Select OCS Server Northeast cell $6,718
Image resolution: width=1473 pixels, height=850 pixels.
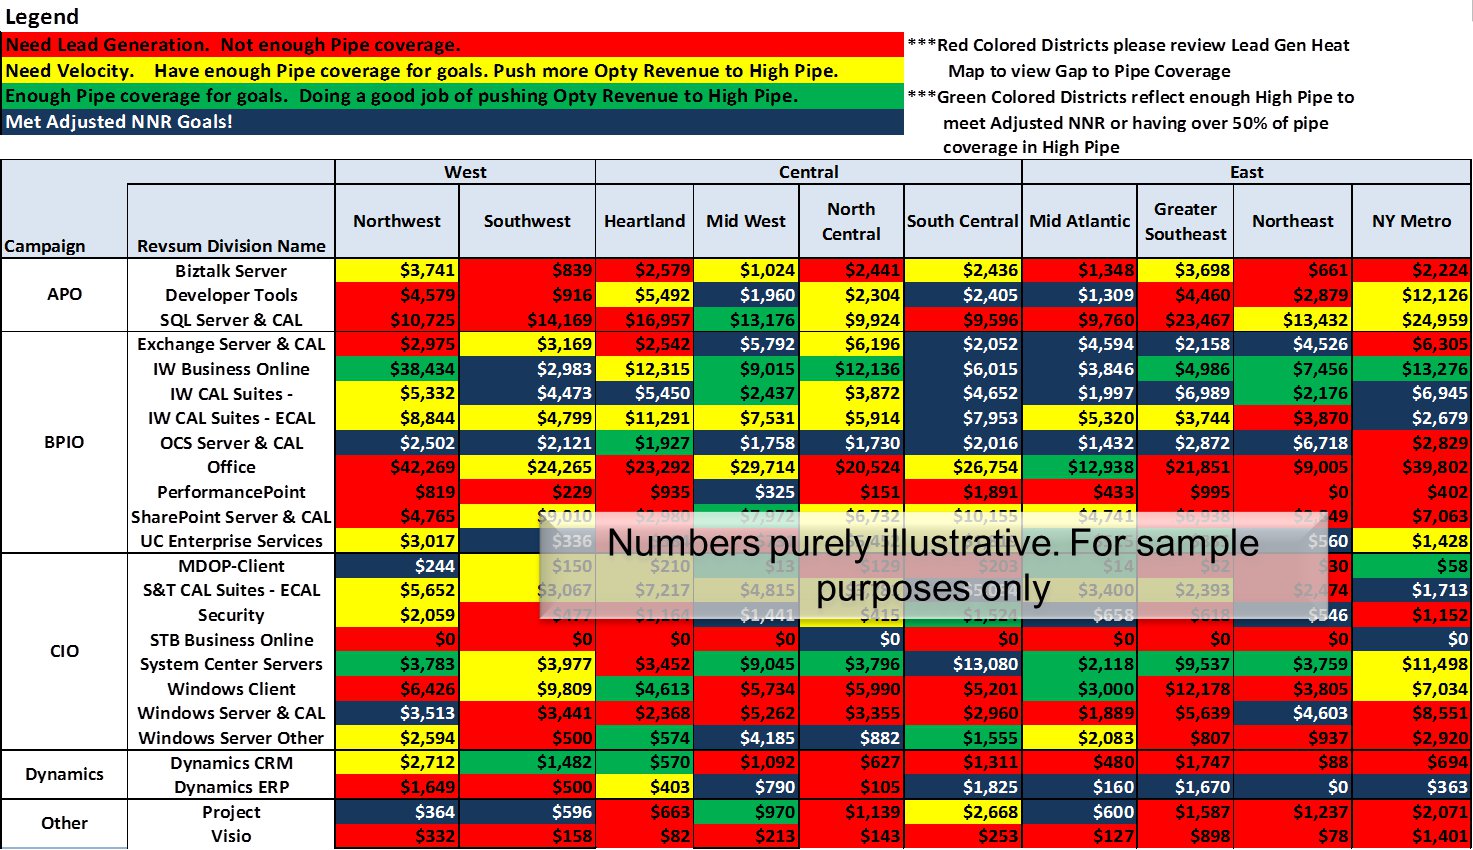(x=1293, y=443)
